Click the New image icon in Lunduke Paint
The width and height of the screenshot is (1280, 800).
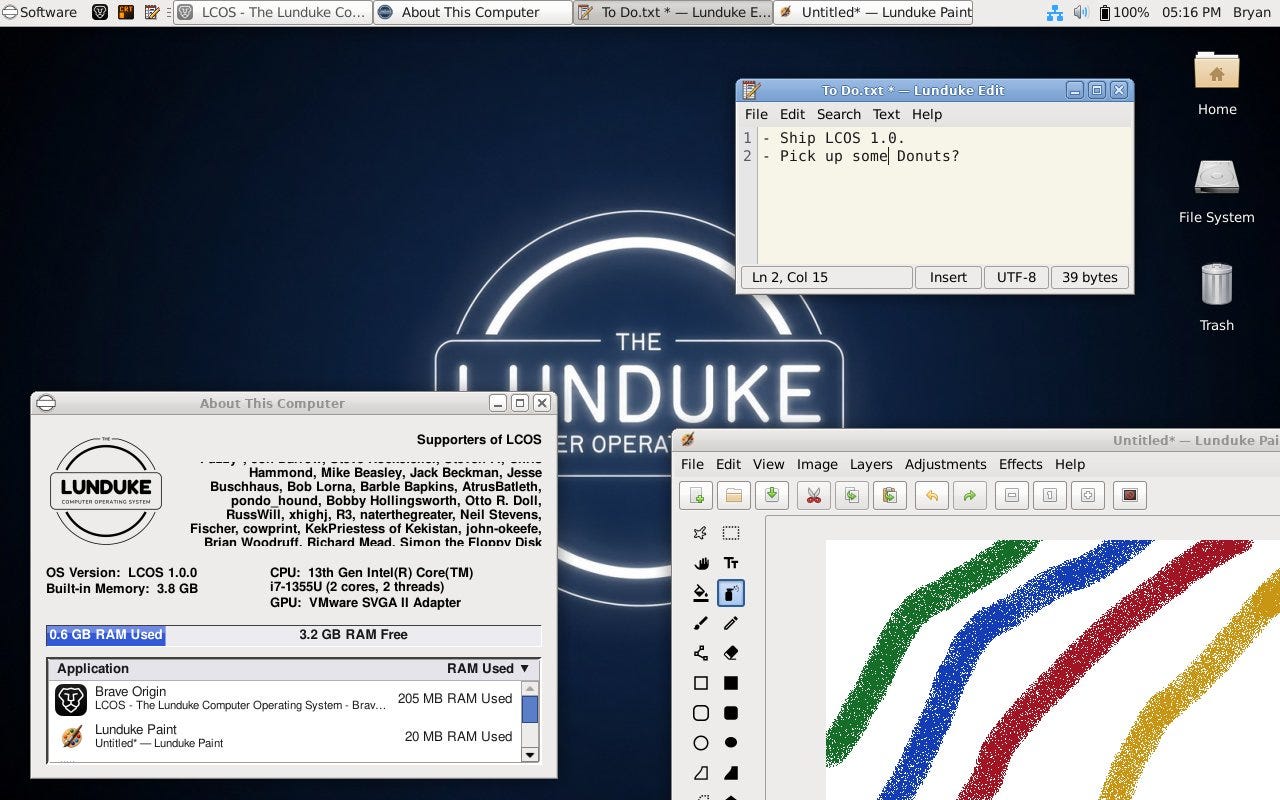tap(697, 496)
